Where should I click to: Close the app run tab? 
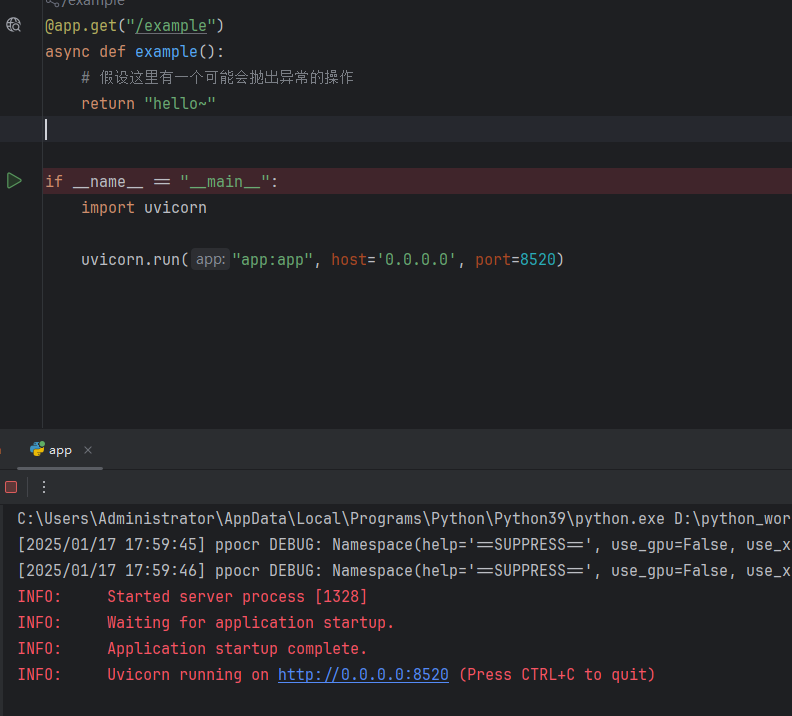tap(88, 450)
